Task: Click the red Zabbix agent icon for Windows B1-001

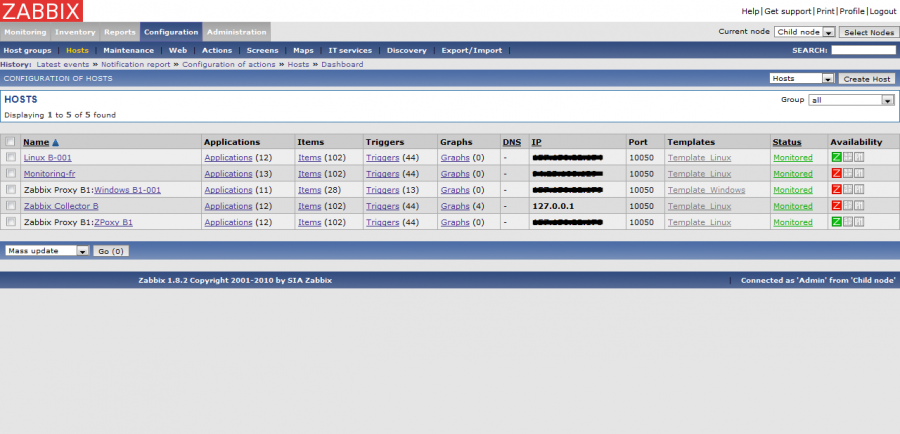Action: point(836,189)
